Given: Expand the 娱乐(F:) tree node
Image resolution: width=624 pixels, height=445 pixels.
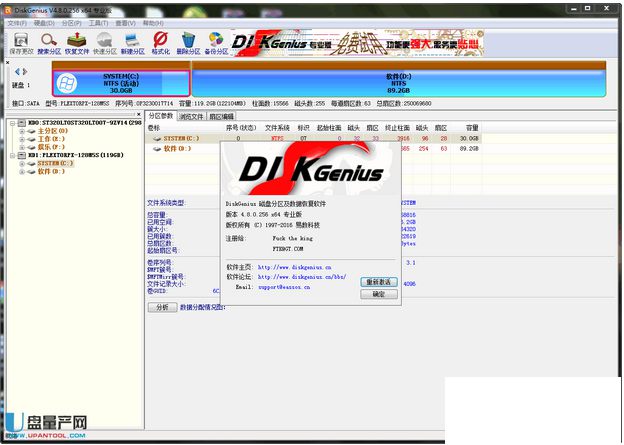Looking at the screenshot, I should click(x=22, y=147).
